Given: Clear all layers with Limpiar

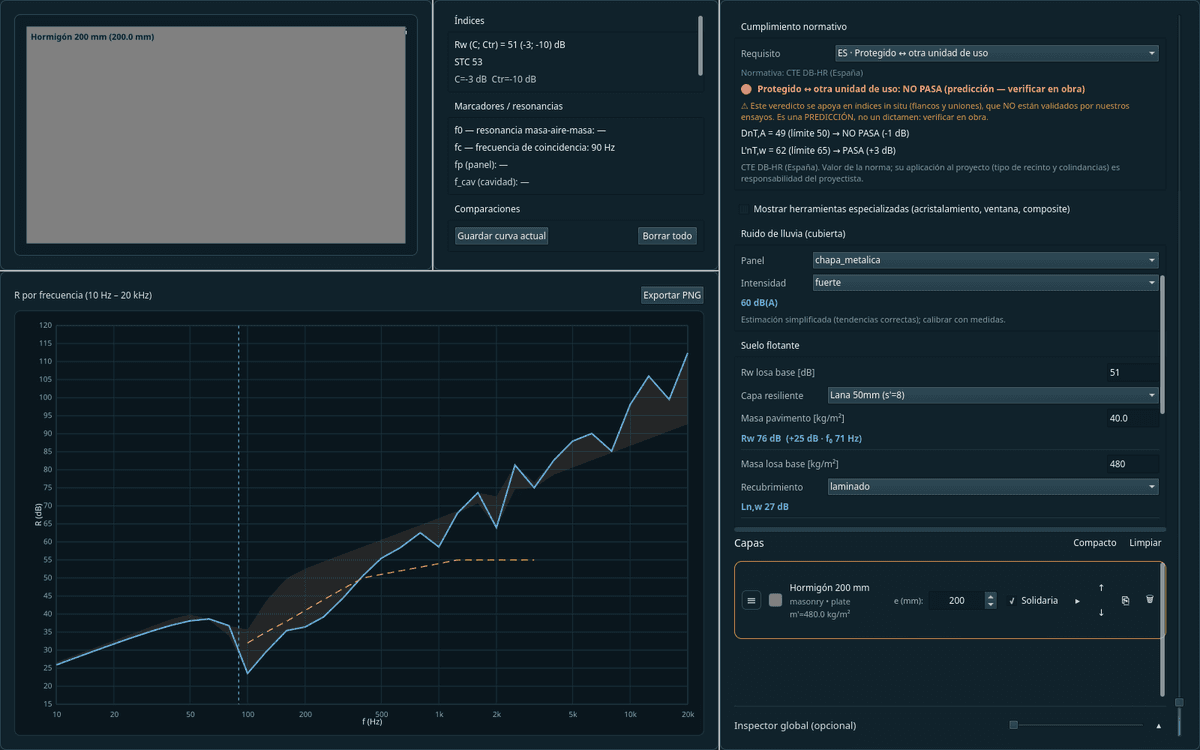Looking at the screenshot, I should tap(1145, 543).
